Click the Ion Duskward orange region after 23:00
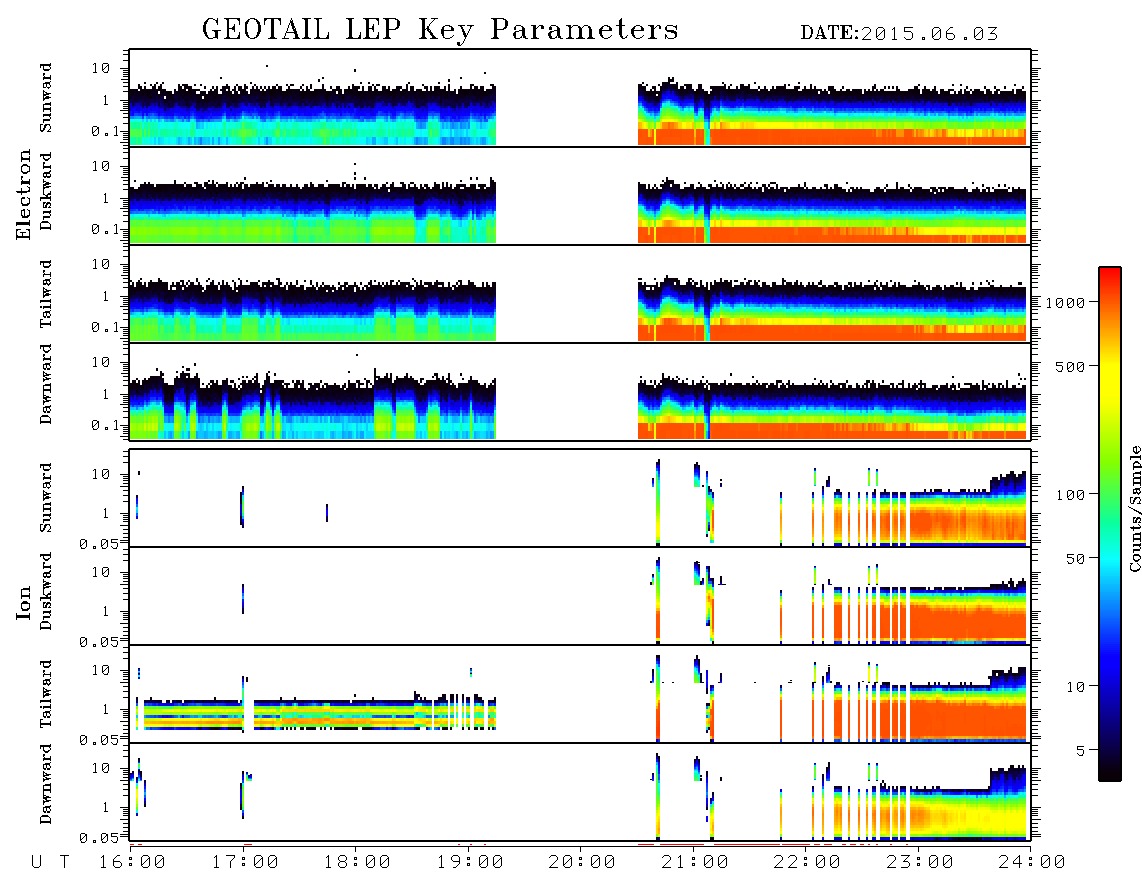The image size is (1142, 880). coord(969,621)
